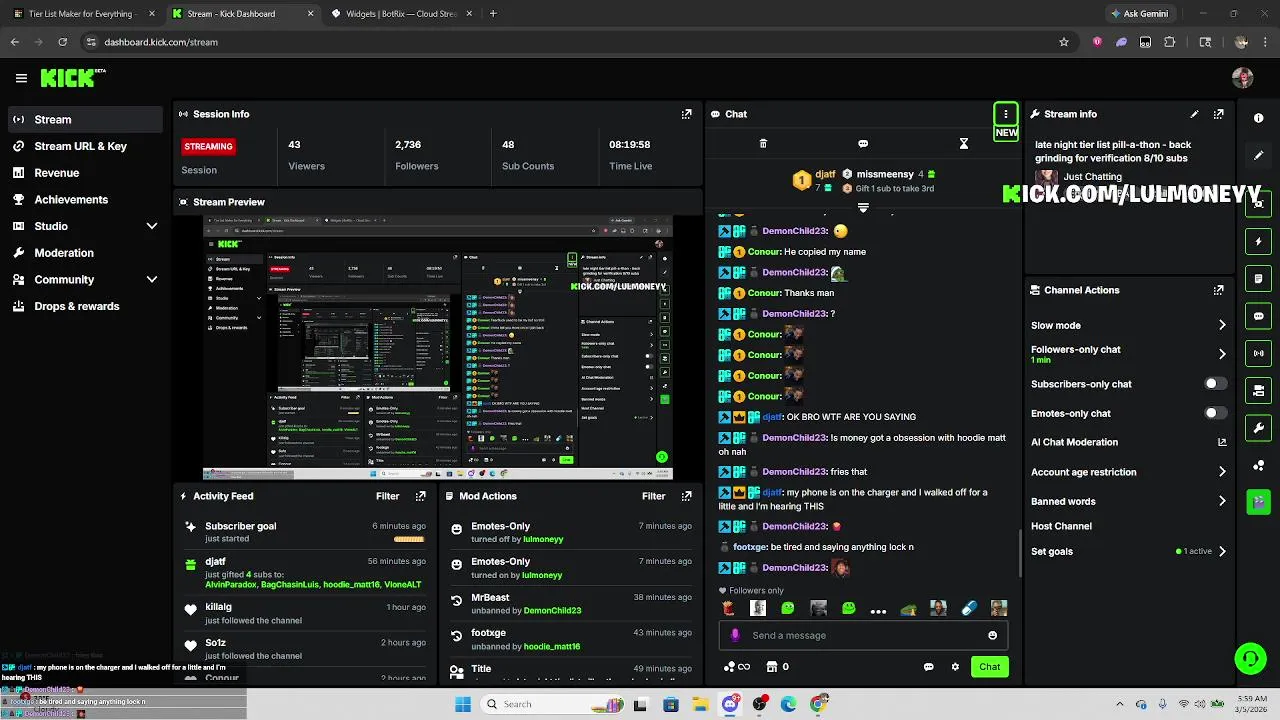The width and height of the screenshot is (1280, 720).
Task: Pop out the Activity Feed panel
Action: pos(420,496)
